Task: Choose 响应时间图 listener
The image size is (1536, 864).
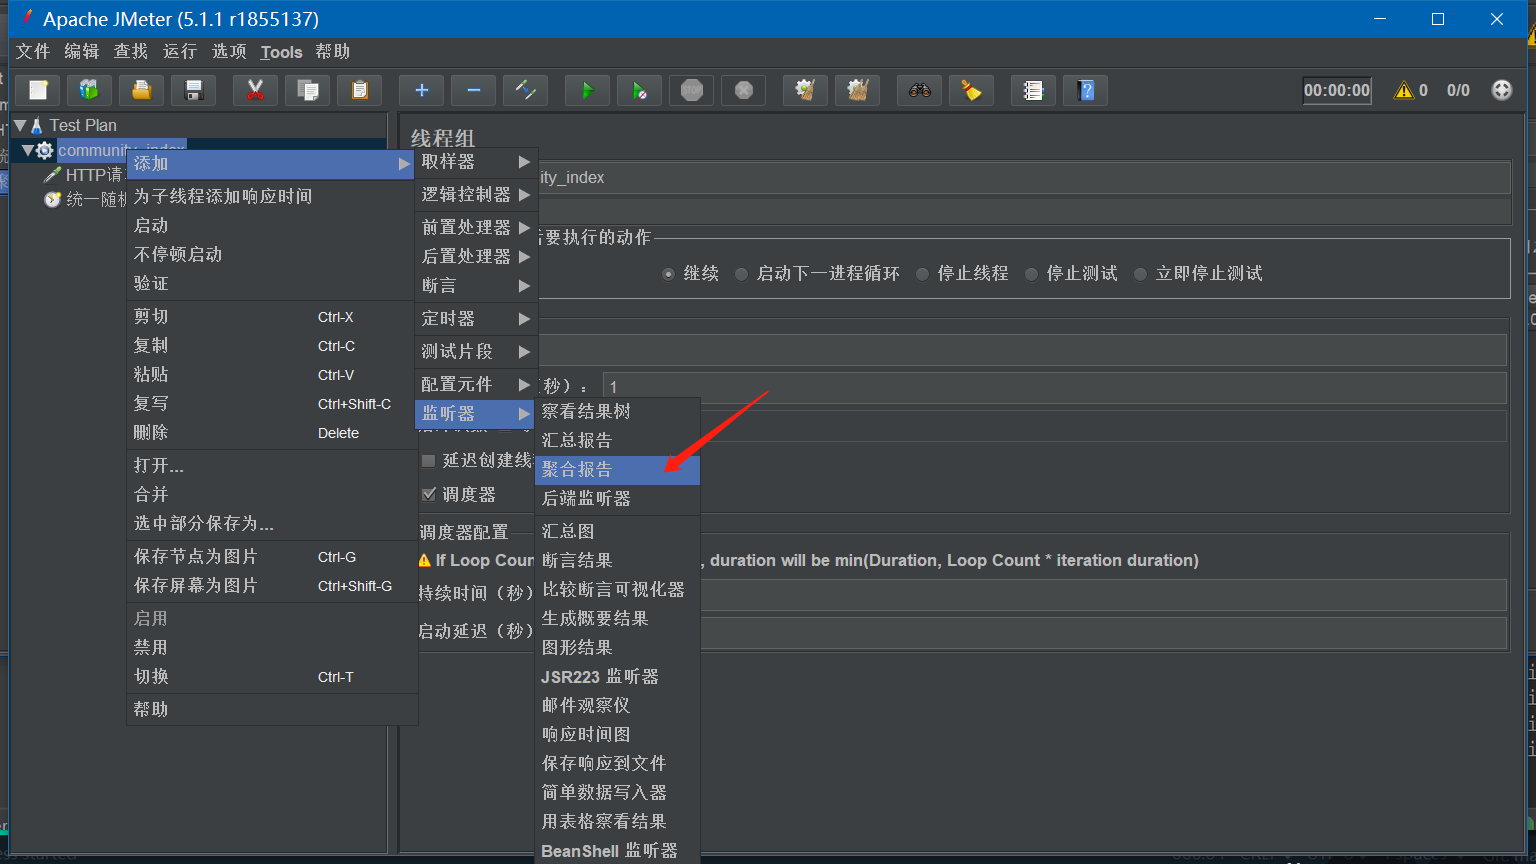Action: 617,734
